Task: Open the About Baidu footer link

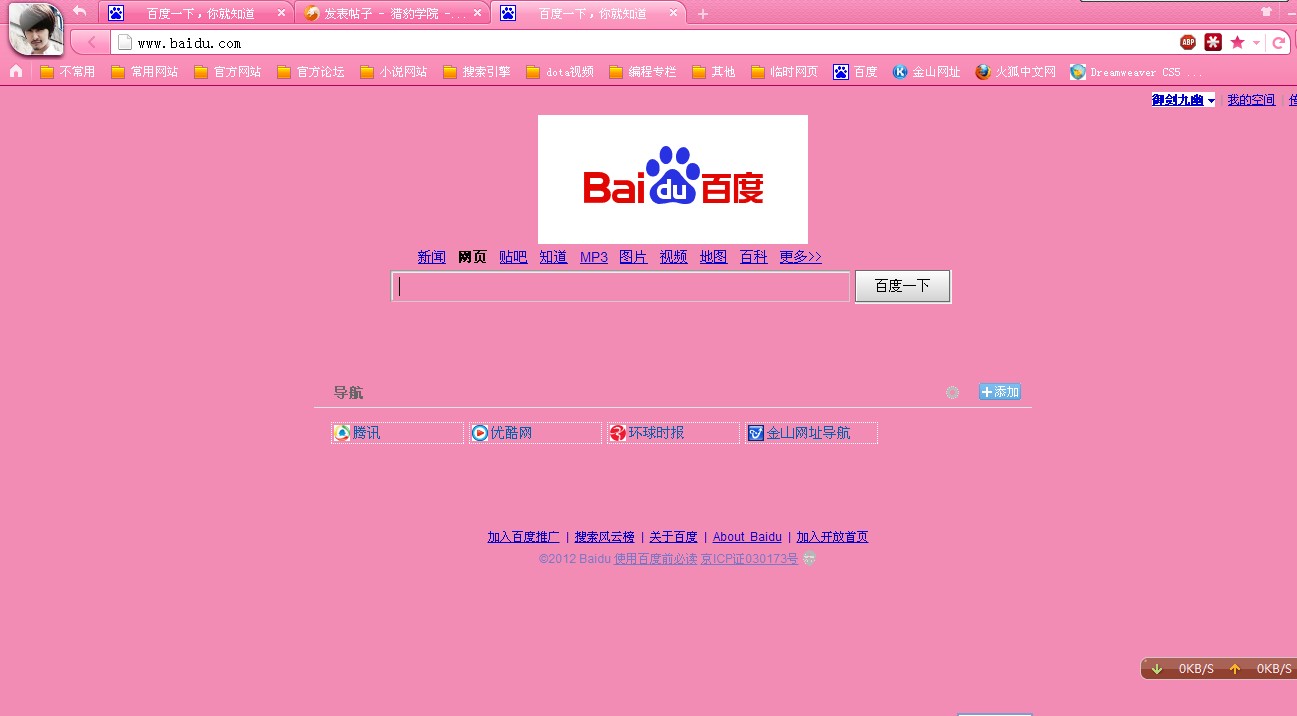Action: tap(747, 537)
